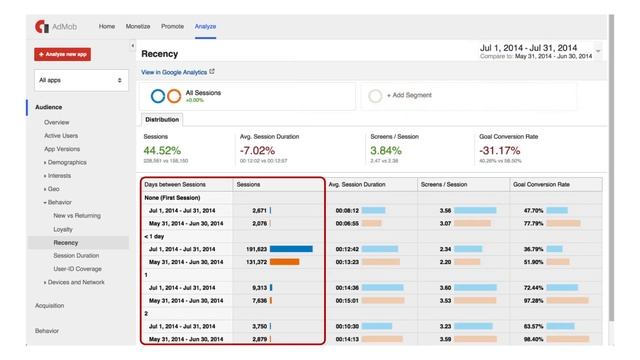Click the Jul 1, 2014 - Jul 31, 2014 date range

[528, 48]
